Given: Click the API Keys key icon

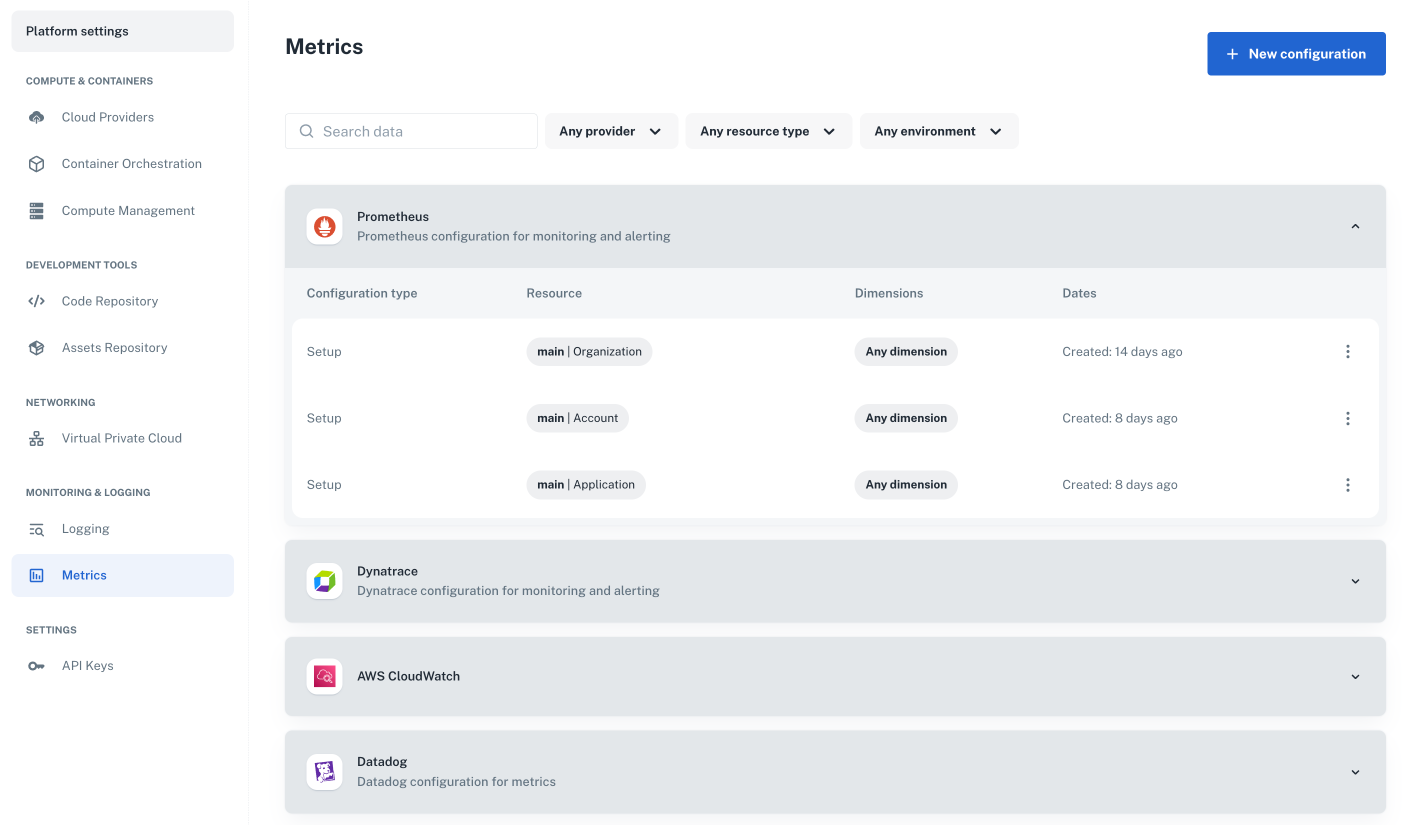Looking at the screenshot, I should (36, 665).
